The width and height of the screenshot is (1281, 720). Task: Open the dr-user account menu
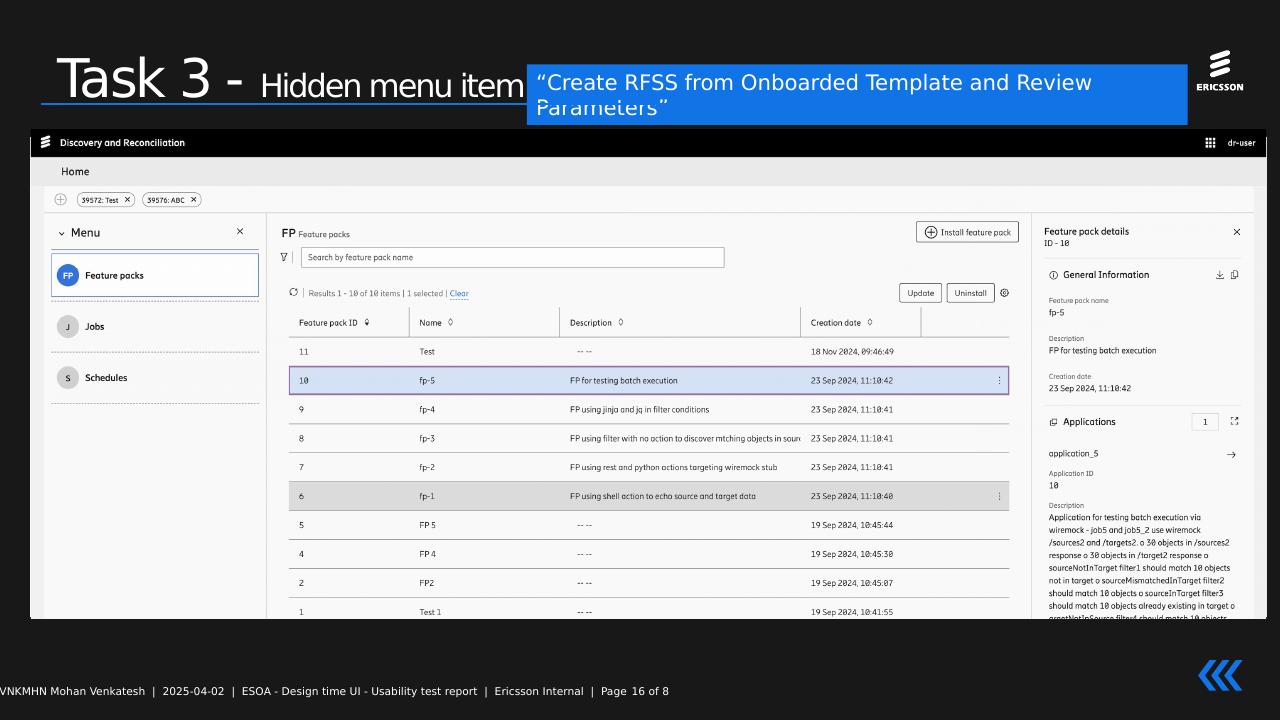pyautogui.click(x=1241, y=143)
